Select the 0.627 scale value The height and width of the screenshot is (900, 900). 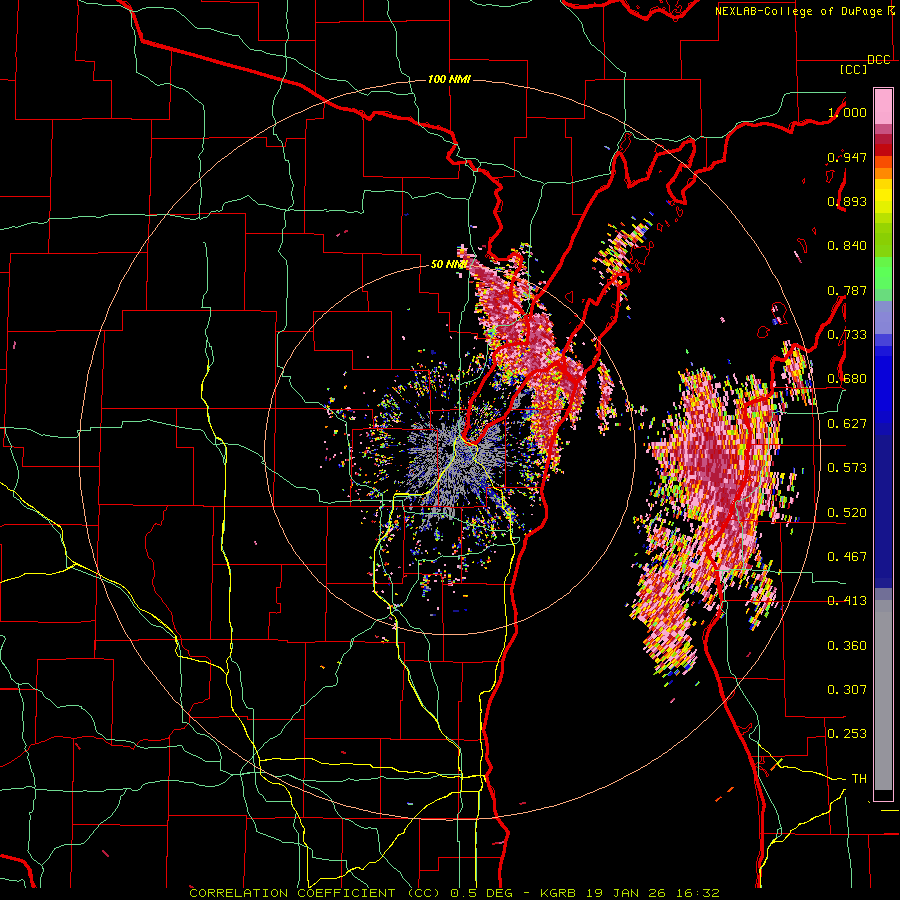click(x=847, y=424)
